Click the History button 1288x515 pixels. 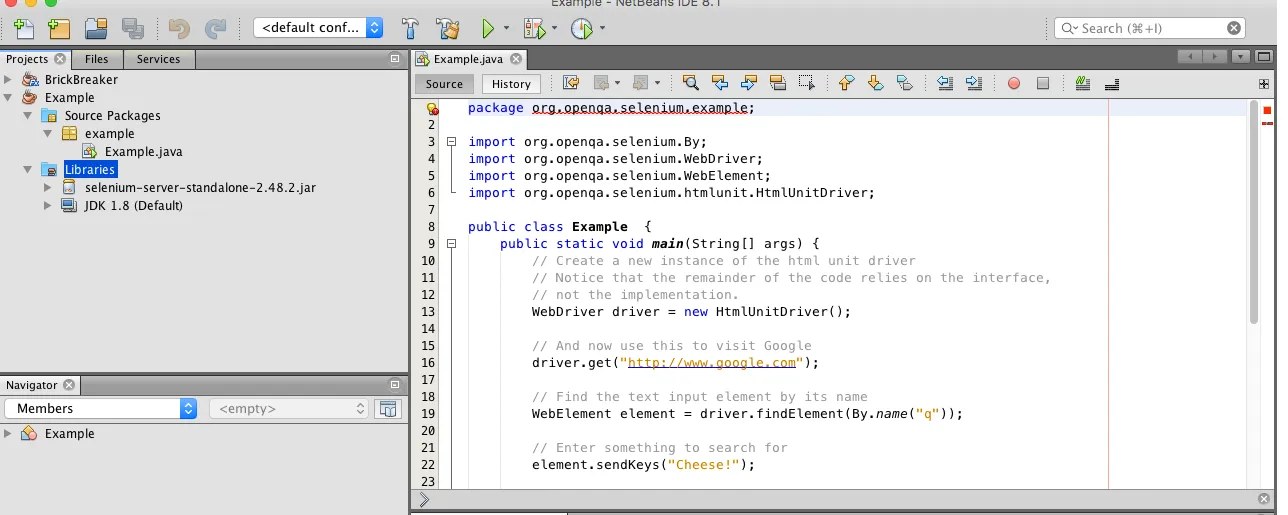(x=511, y=84)
